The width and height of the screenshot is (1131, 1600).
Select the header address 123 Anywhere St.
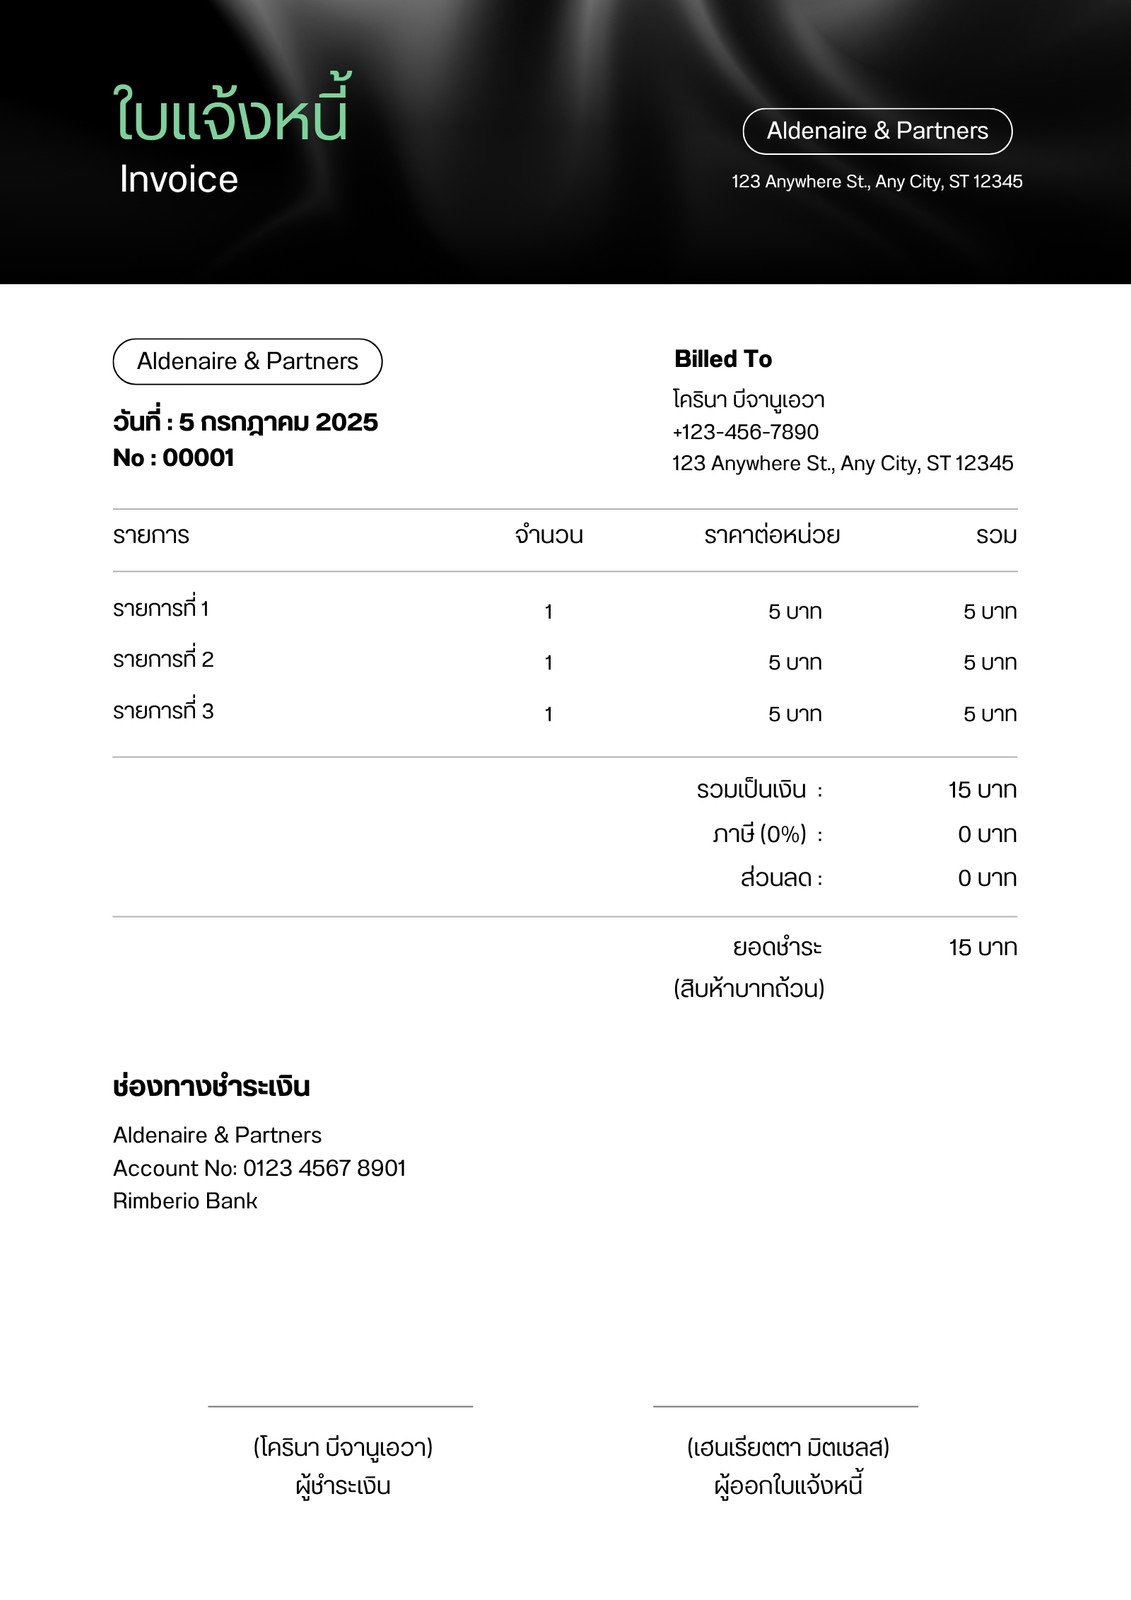point(877,181)
